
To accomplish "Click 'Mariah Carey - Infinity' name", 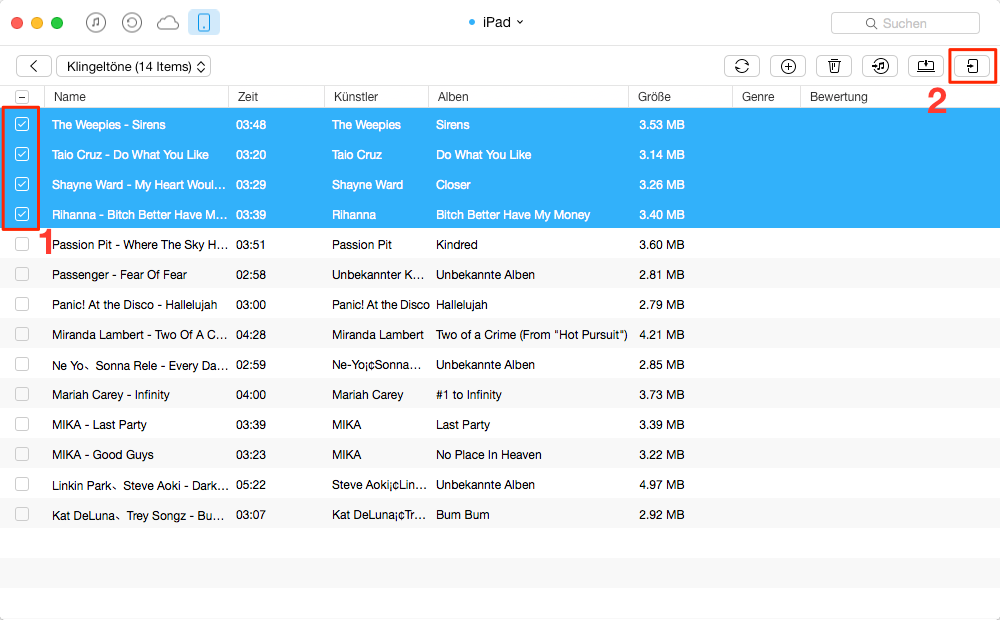I will coord(111,395).
